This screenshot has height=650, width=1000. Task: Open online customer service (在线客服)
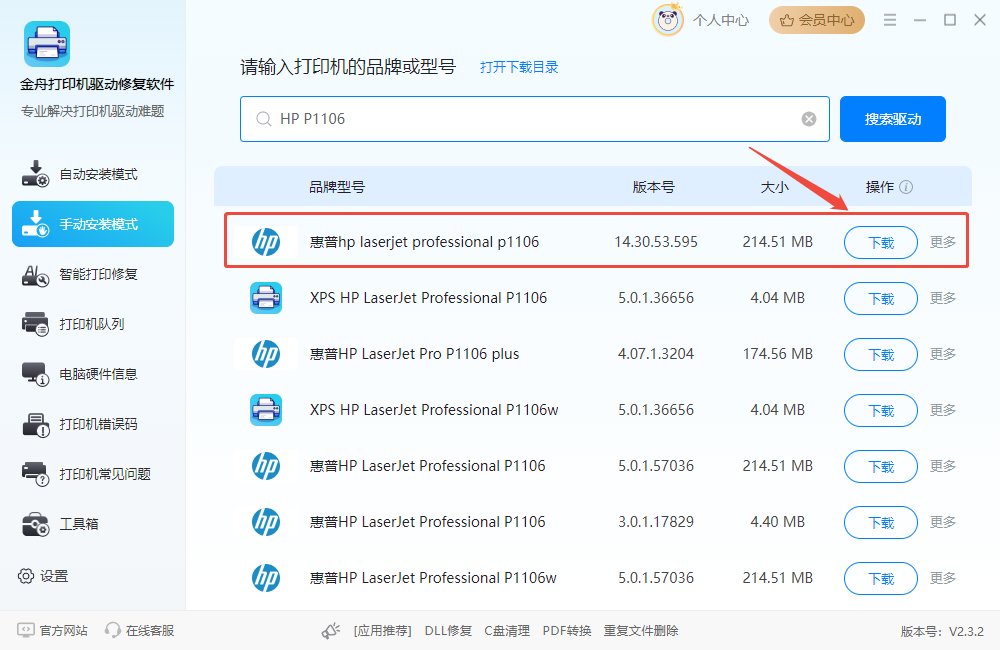pos(140,630)
